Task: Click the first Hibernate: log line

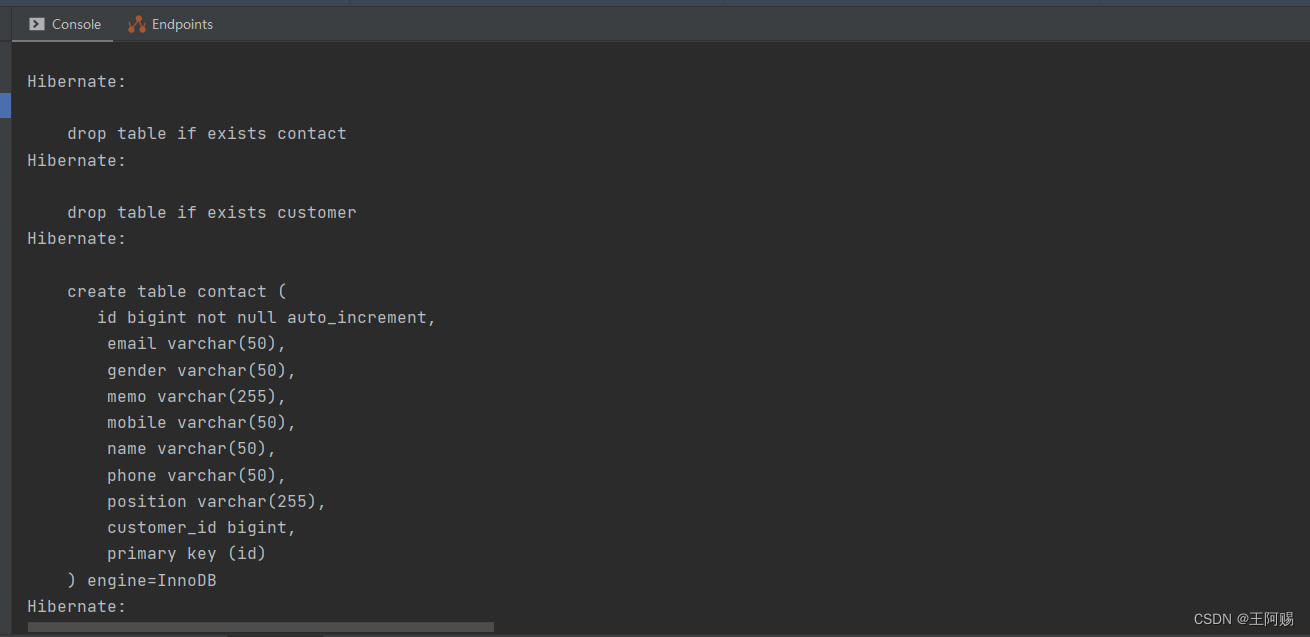Action: (x=75, y=81)
